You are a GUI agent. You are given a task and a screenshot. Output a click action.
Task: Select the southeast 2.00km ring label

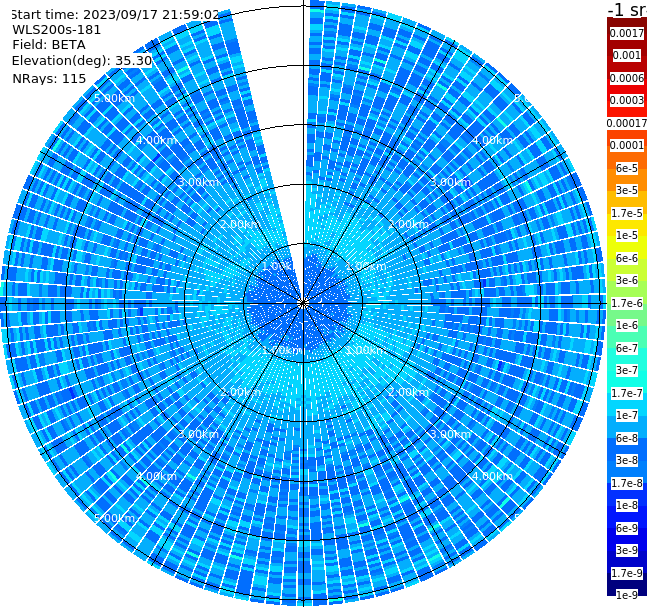tap(408, 392)
